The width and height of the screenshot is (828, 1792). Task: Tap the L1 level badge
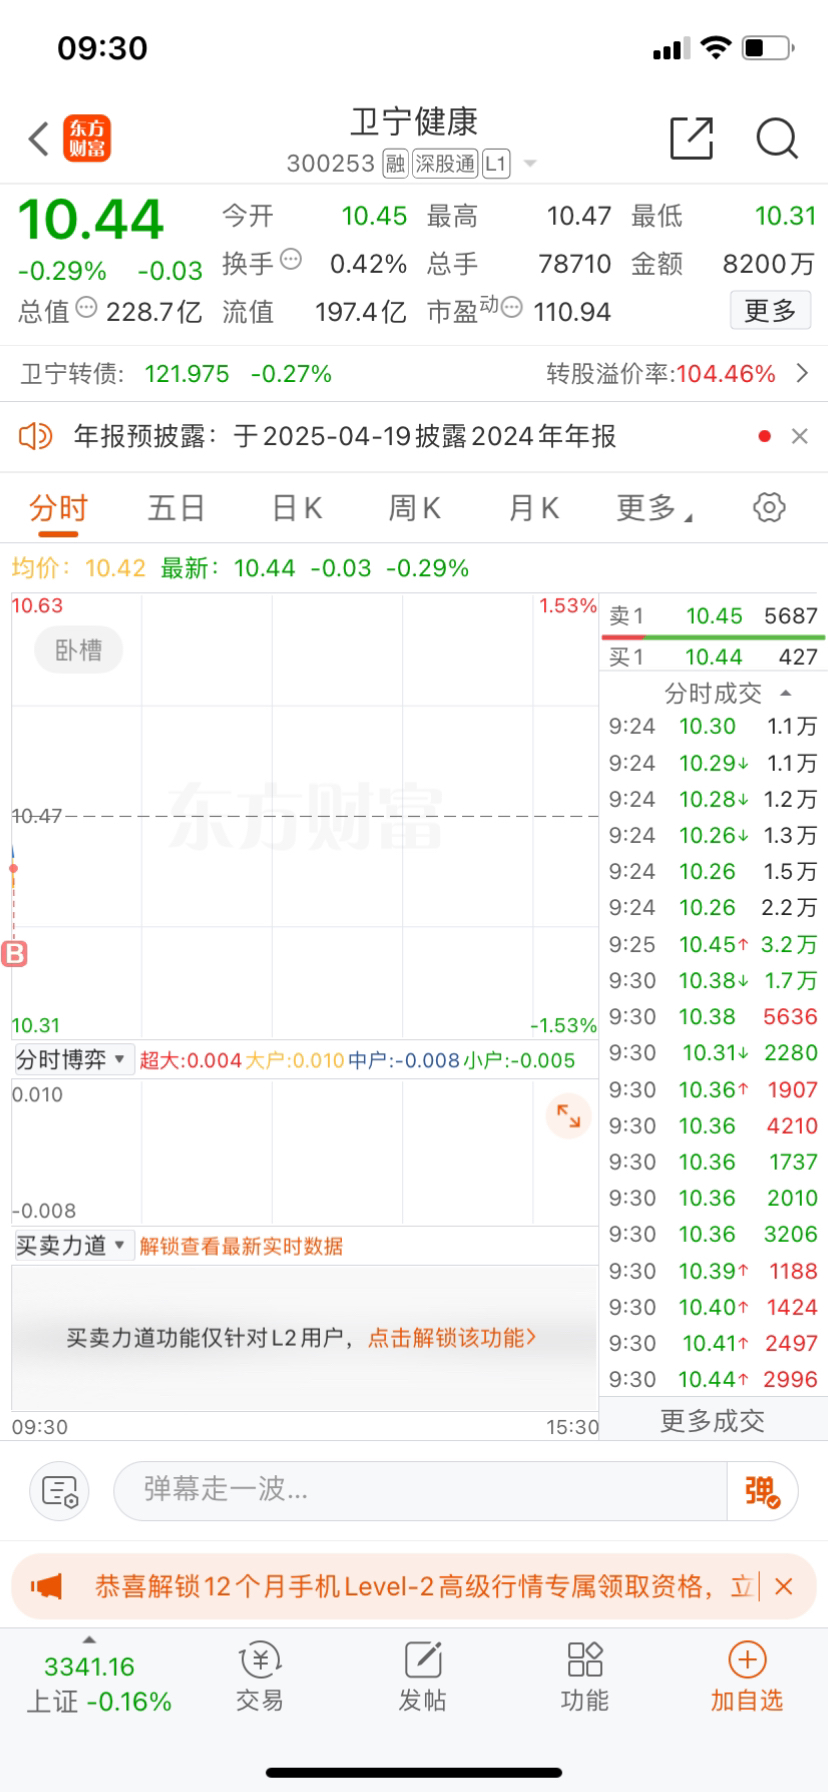[496, 163]
